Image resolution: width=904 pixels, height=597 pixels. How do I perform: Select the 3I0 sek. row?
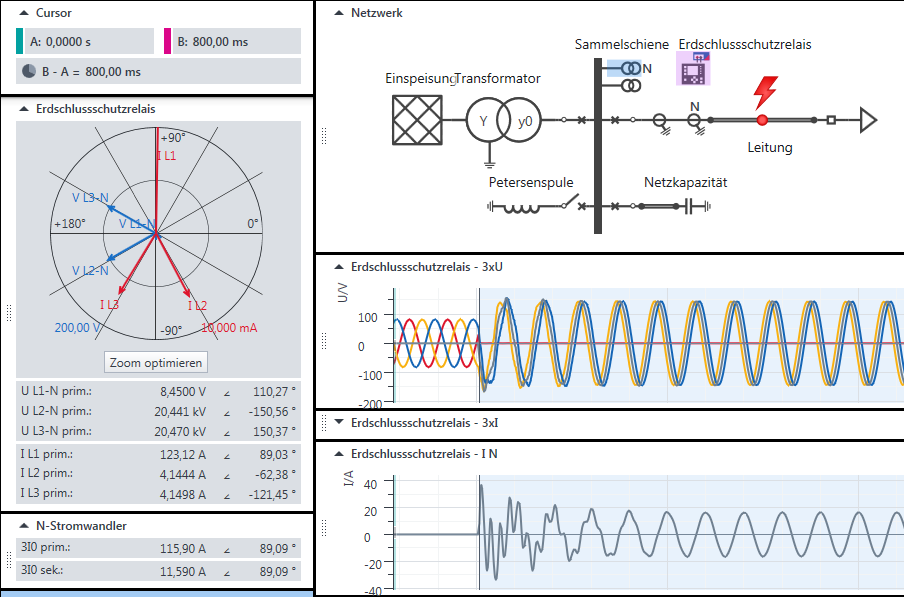[159, 570]
